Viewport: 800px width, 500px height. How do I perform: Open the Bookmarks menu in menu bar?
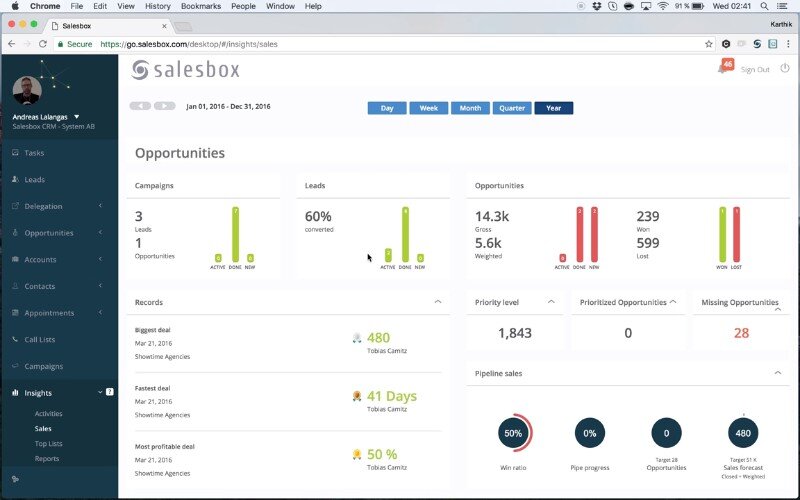(203, 6)
